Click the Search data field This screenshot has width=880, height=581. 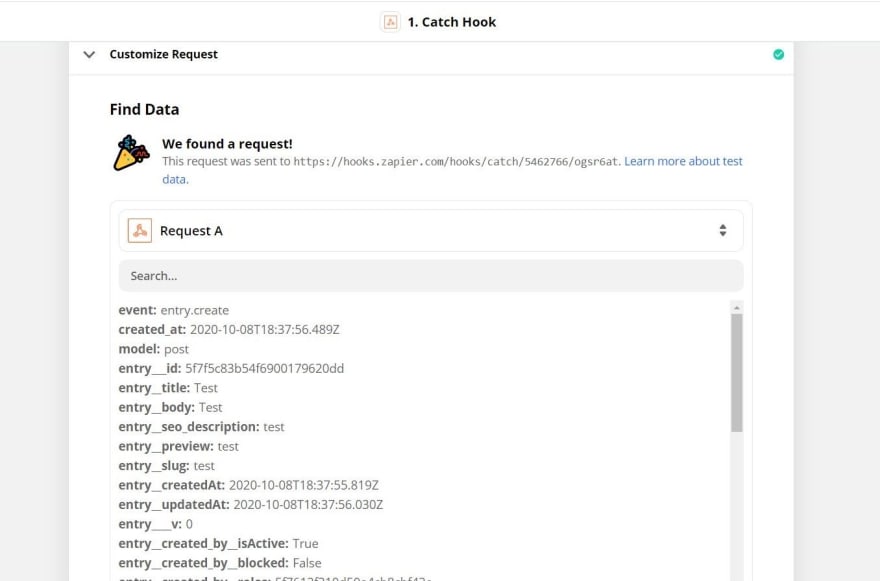pos(431,276)
